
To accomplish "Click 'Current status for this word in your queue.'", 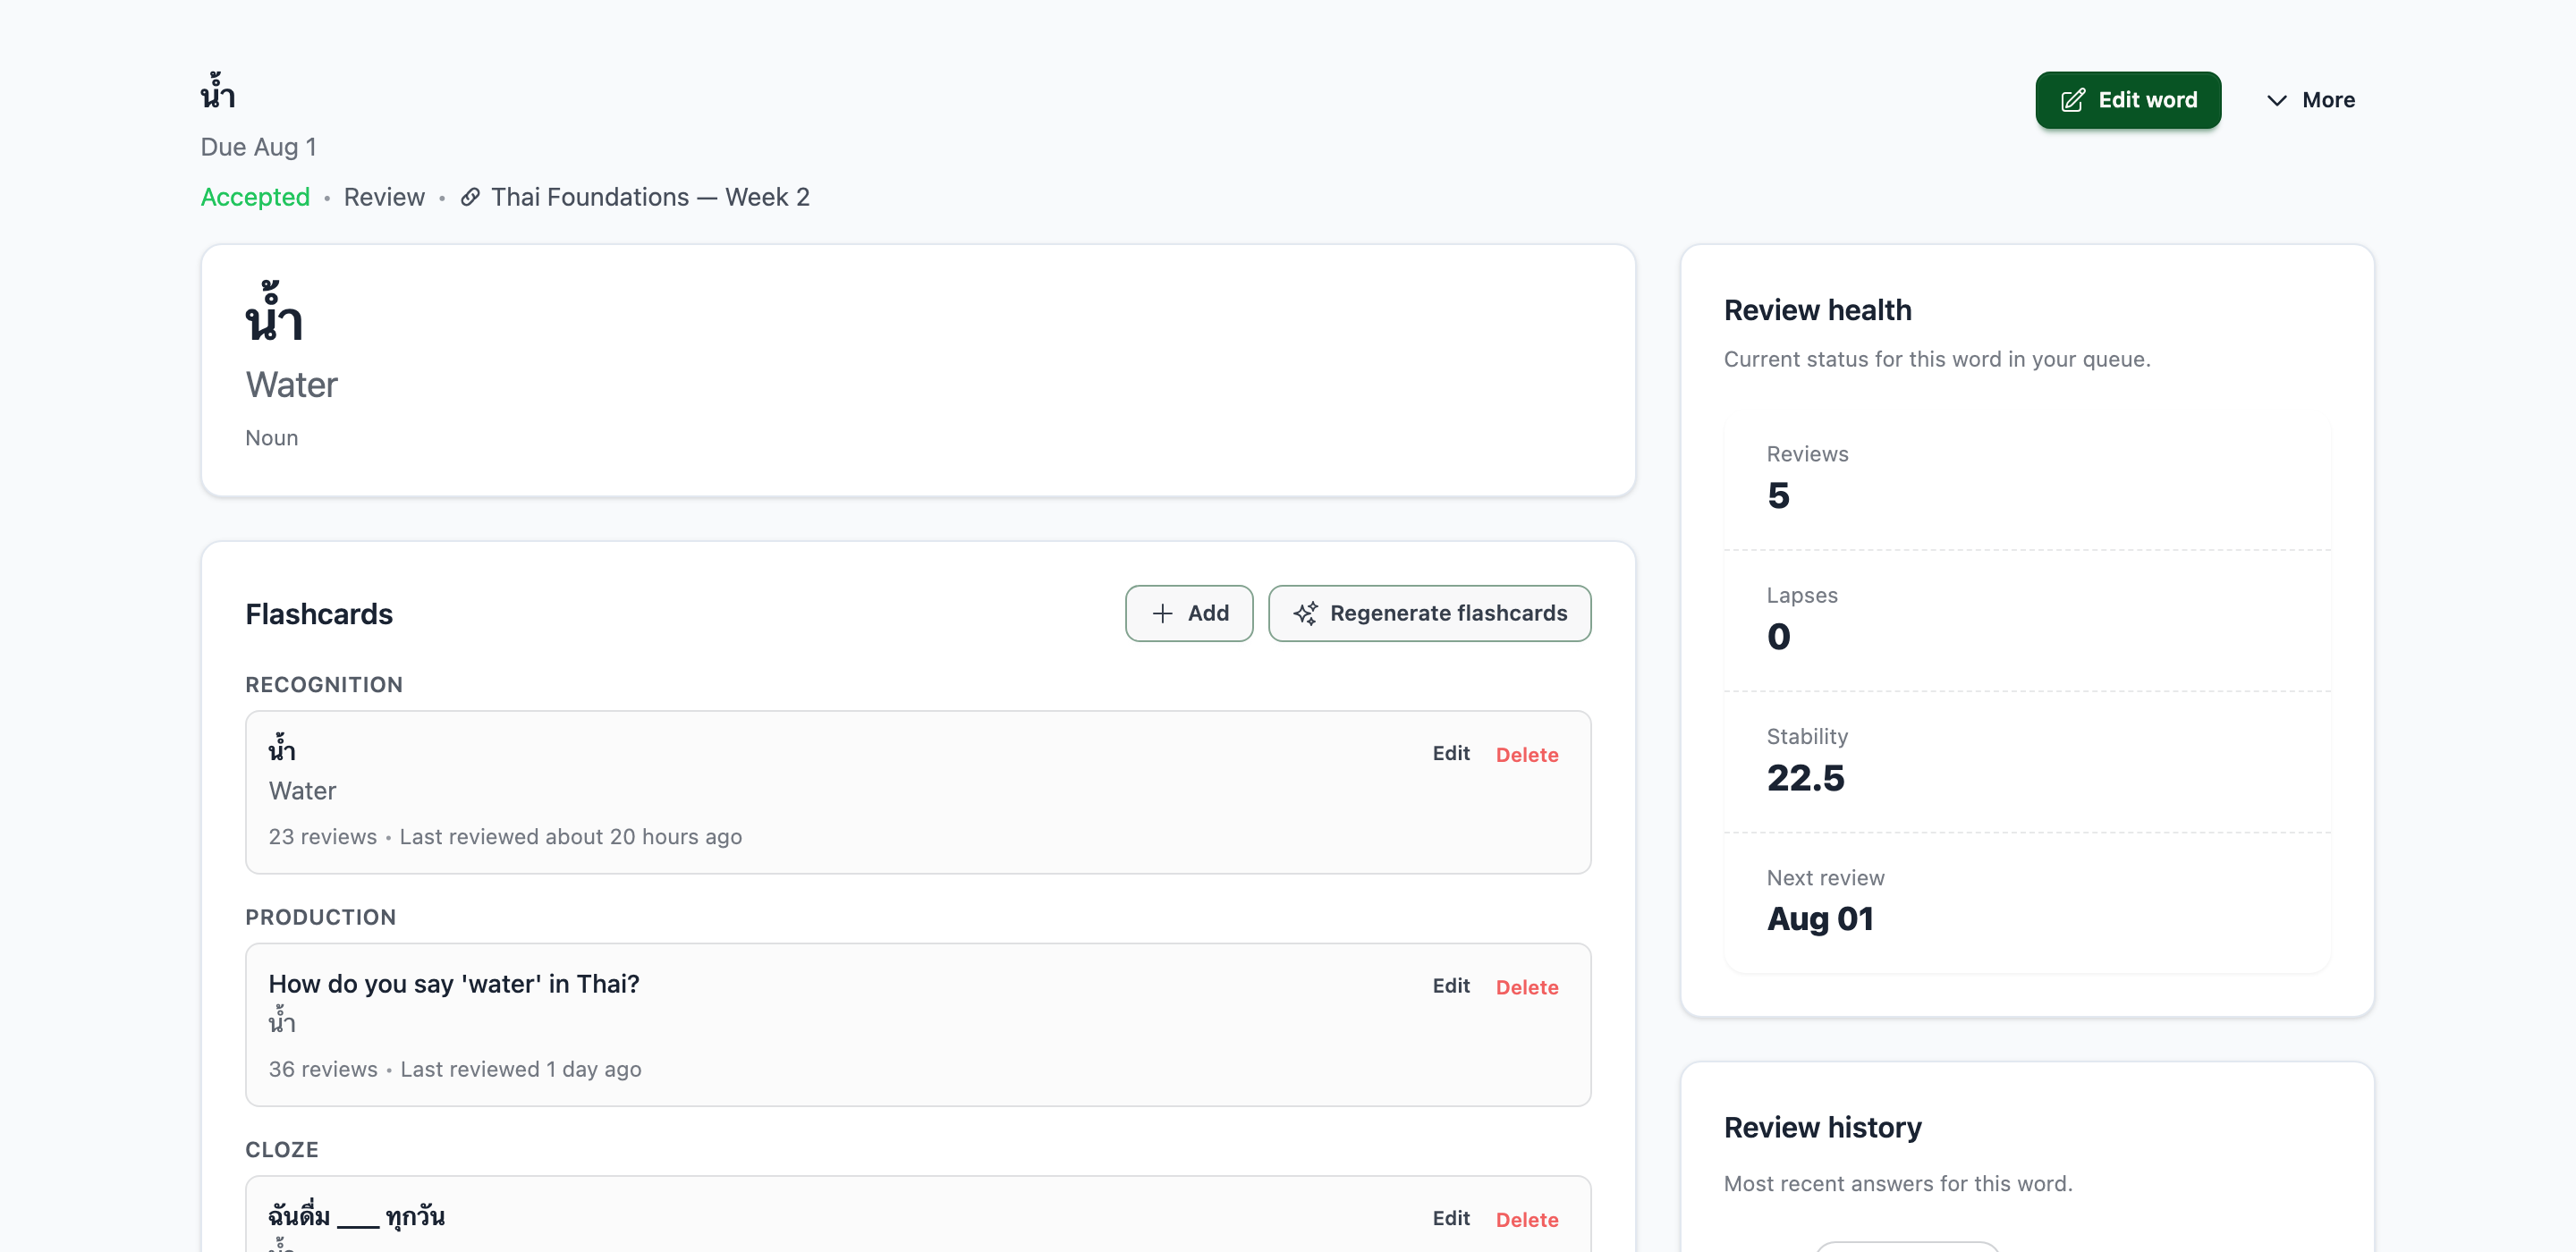I will pos(1937,359).
